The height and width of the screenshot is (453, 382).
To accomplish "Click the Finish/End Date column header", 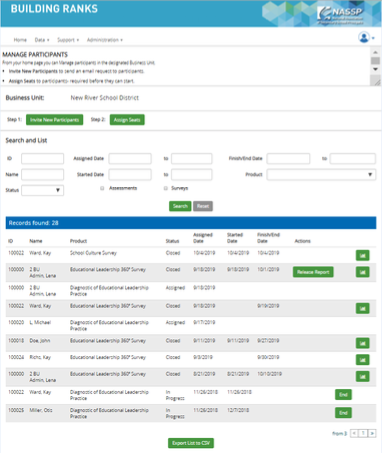I will [x=268, y=238].
